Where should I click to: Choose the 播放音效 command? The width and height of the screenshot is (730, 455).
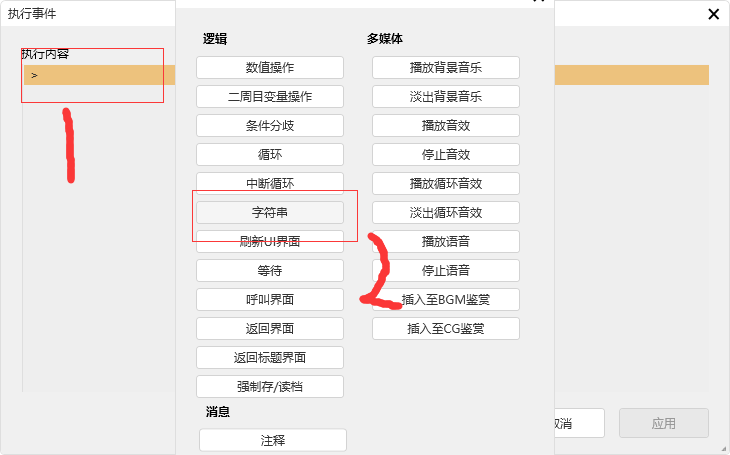446,126
